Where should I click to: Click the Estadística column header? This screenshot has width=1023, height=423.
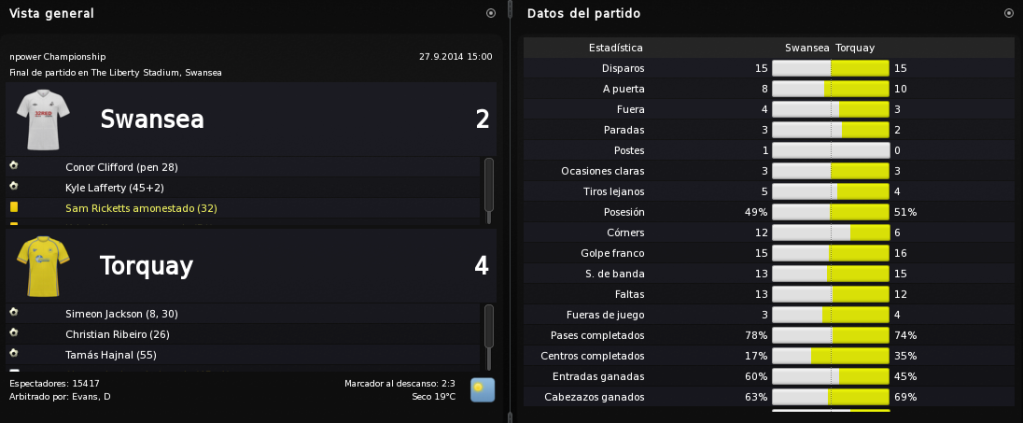coord(615,48)
